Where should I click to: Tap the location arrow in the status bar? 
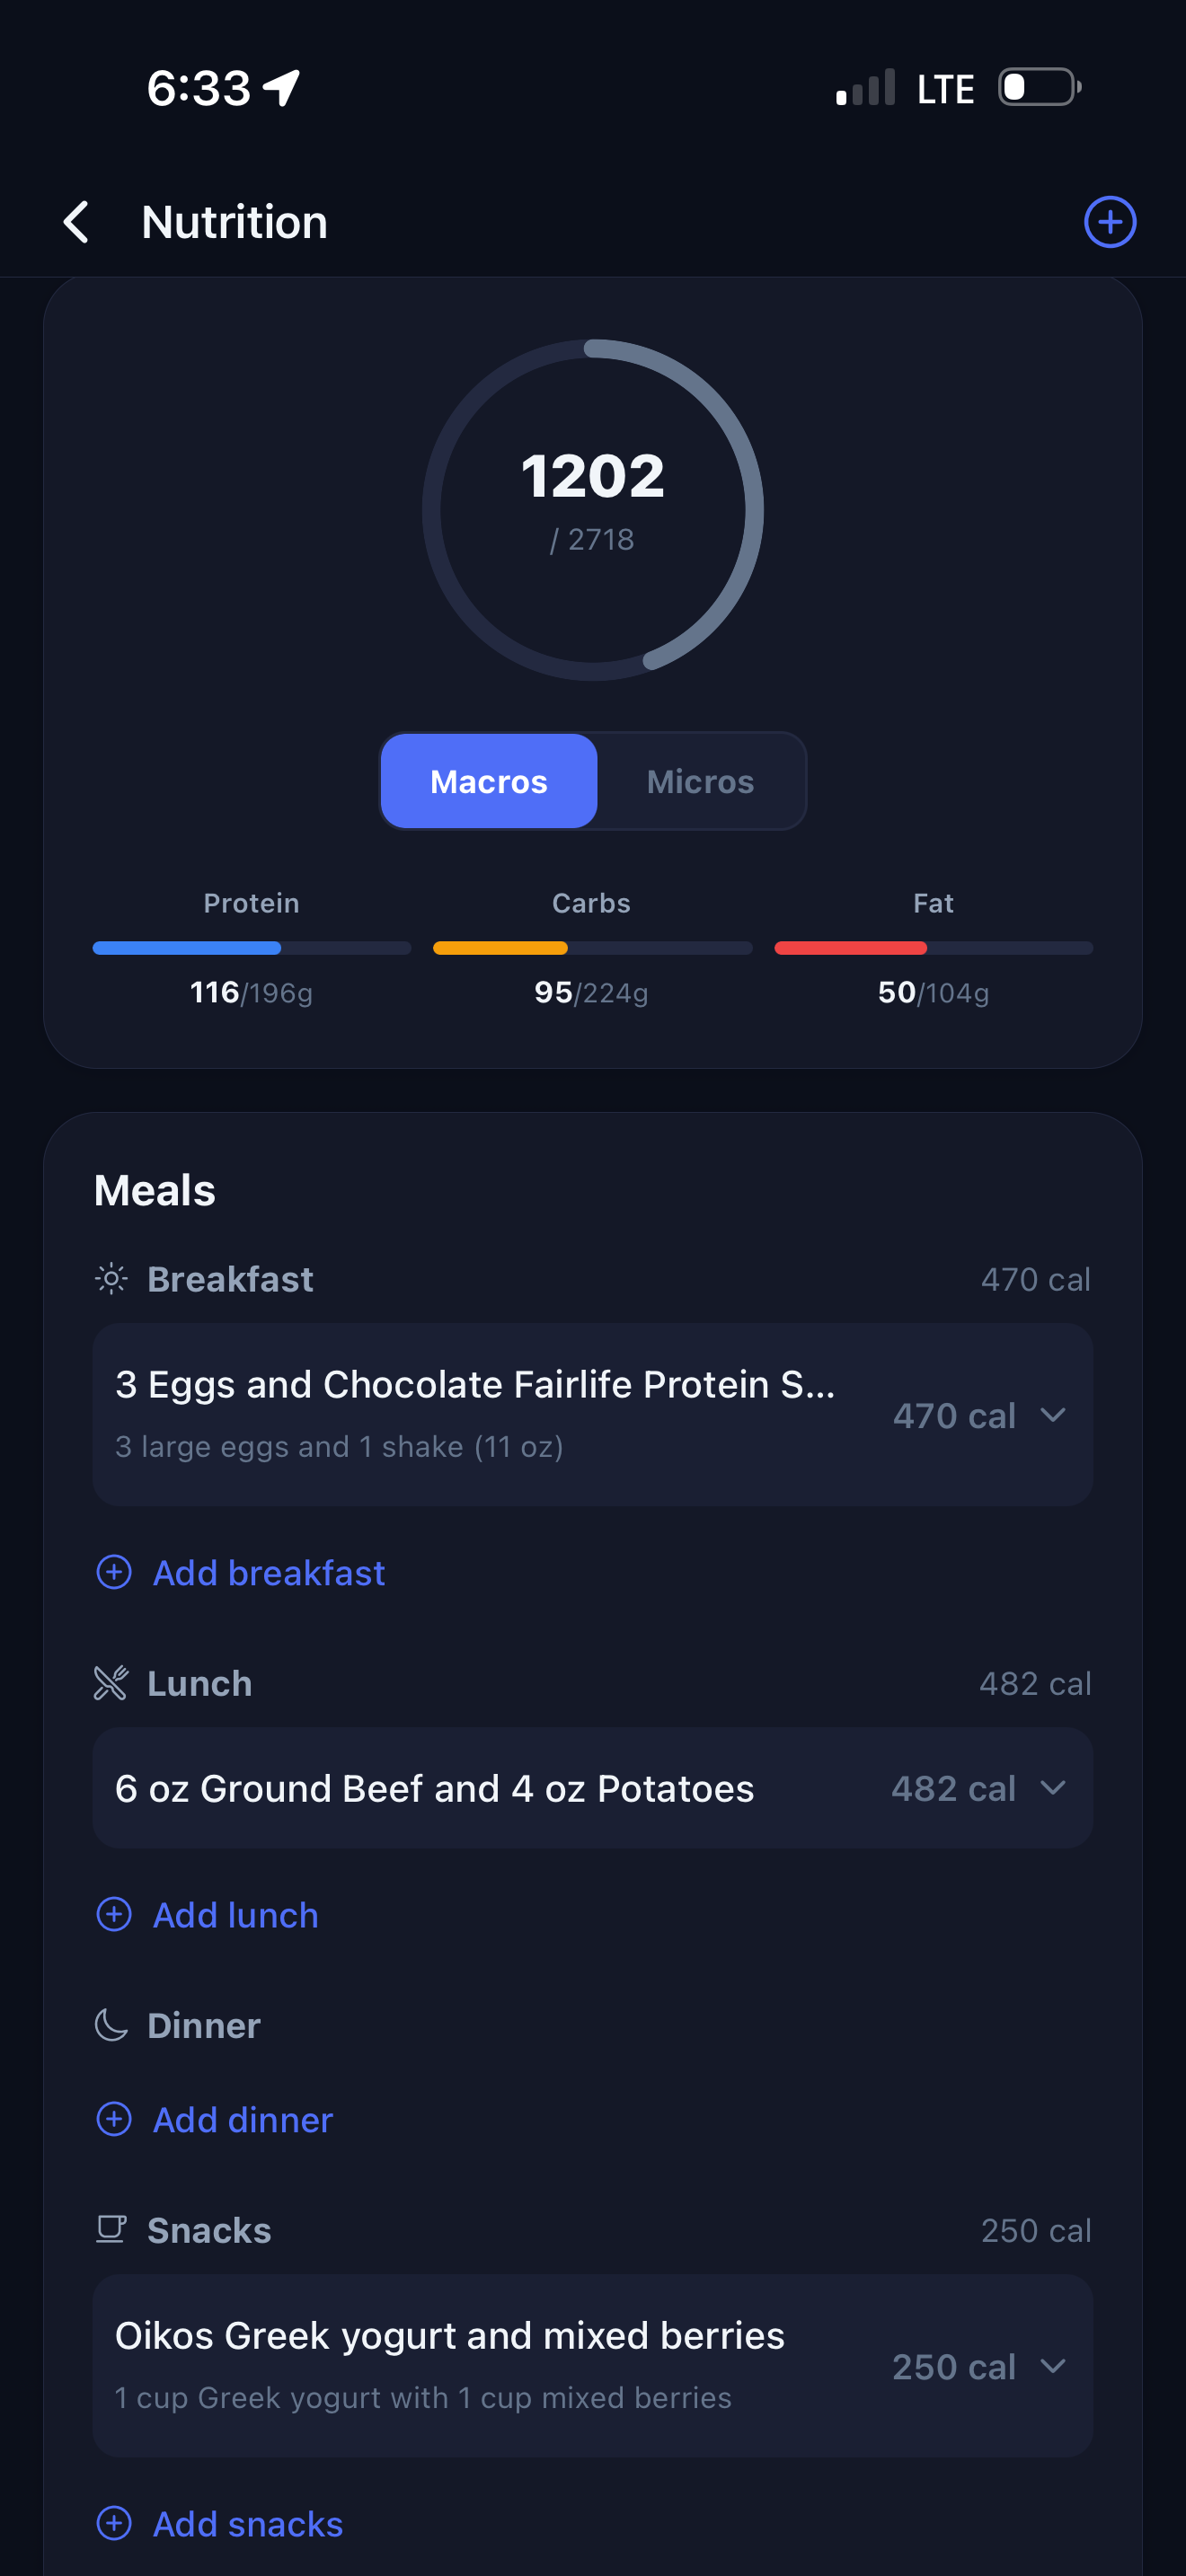point(281,87)
